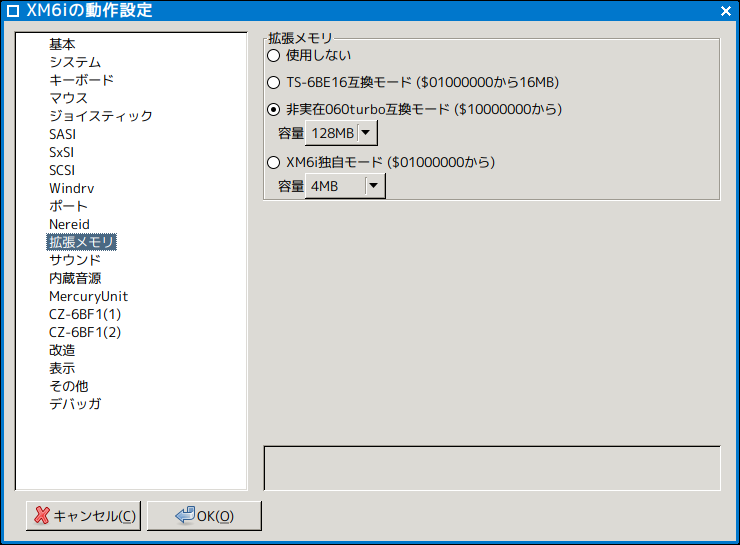Close the XM6iの動作設定 dialog

(726, 10)
